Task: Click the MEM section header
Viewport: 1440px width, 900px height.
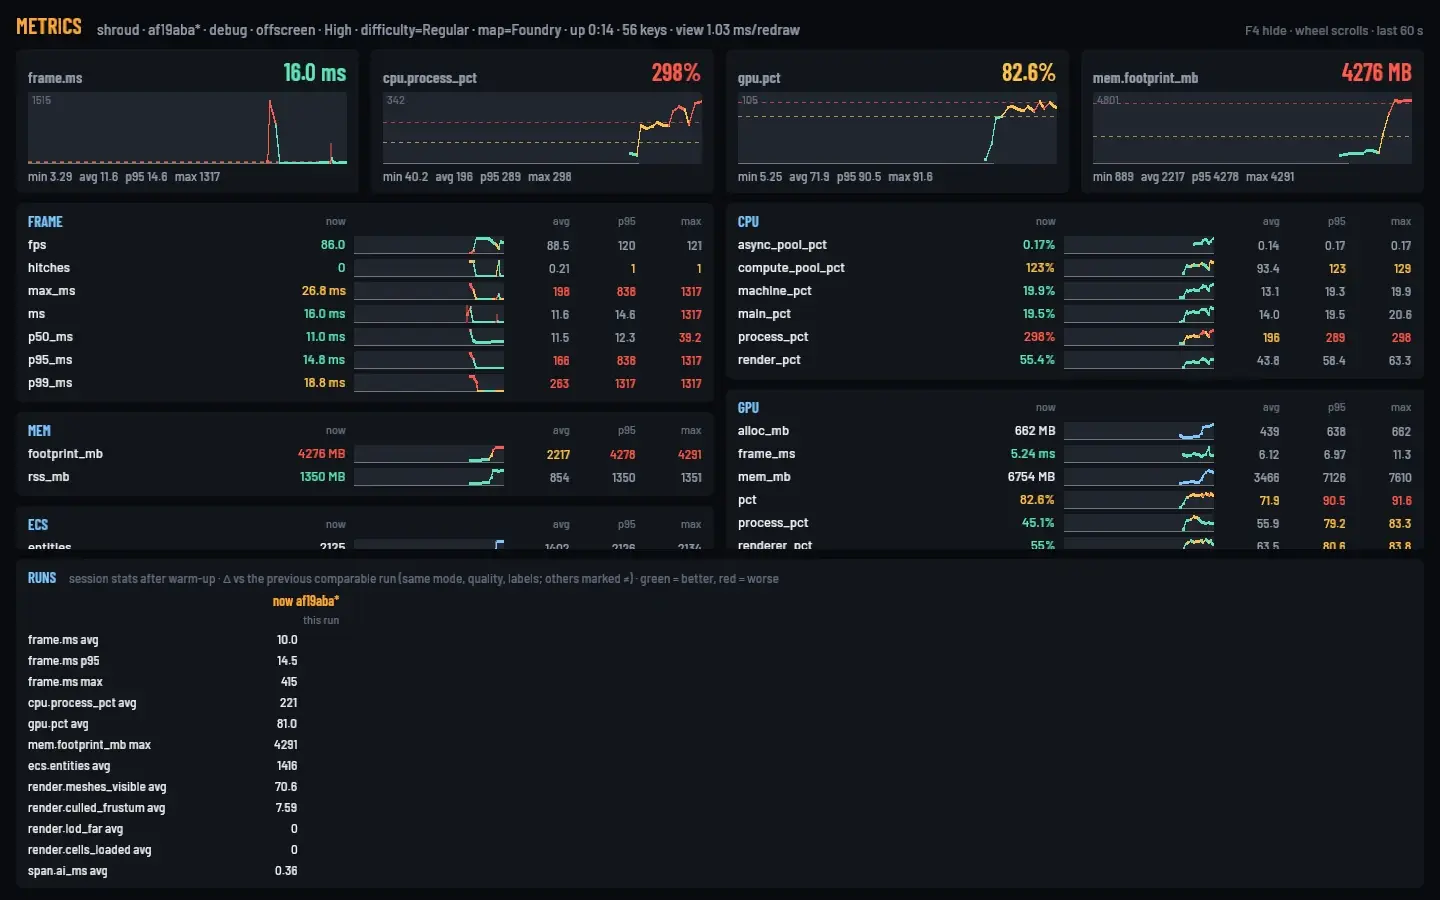Action: pos(39,431)
